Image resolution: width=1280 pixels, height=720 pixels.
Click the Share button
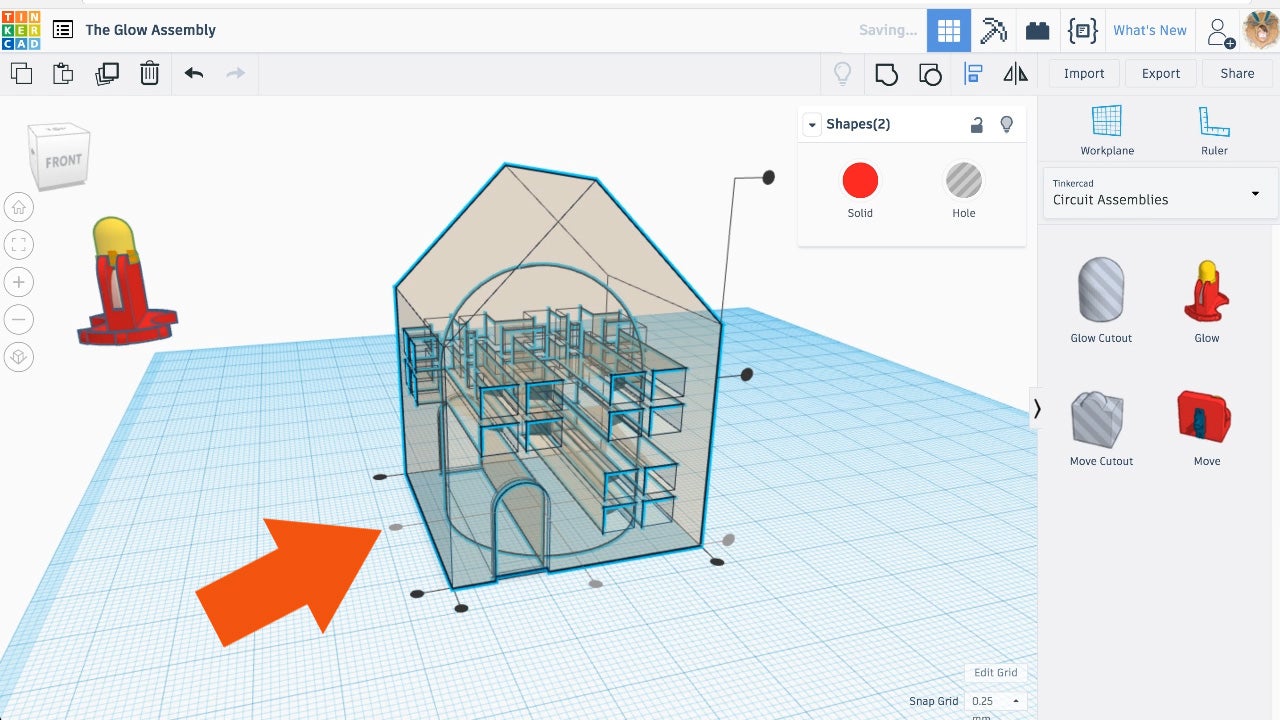tap(1237, 73)
